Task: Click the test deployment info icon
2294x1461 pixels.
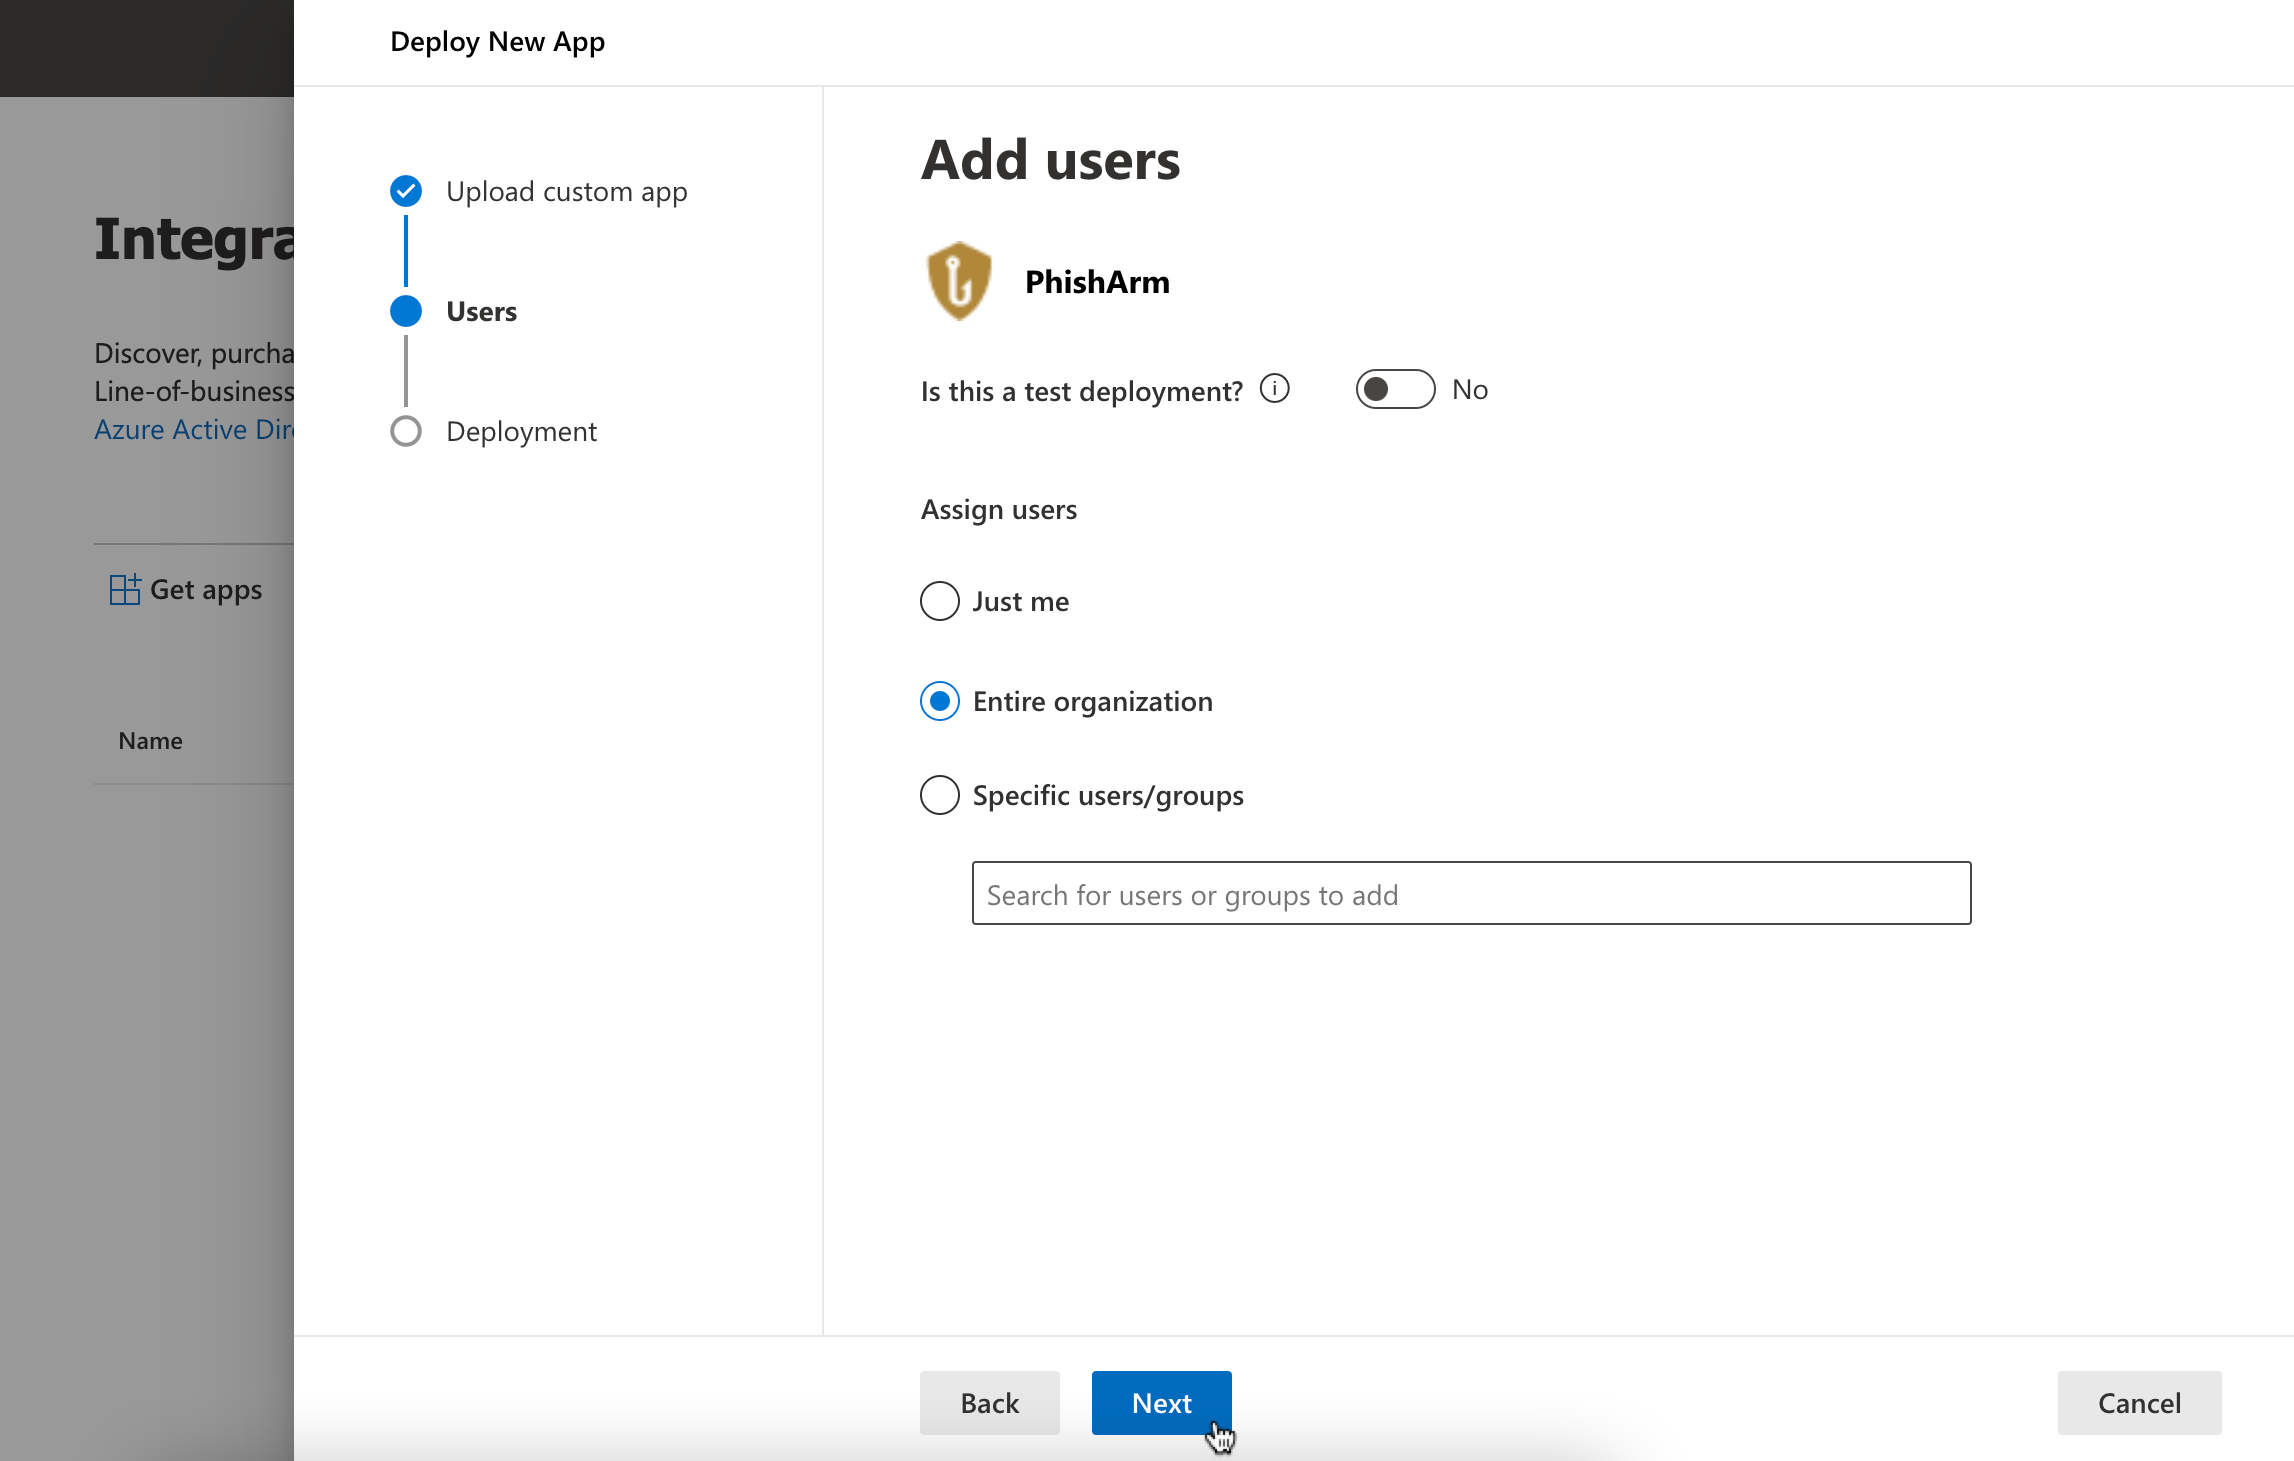Action: [x=1274, y=388]
